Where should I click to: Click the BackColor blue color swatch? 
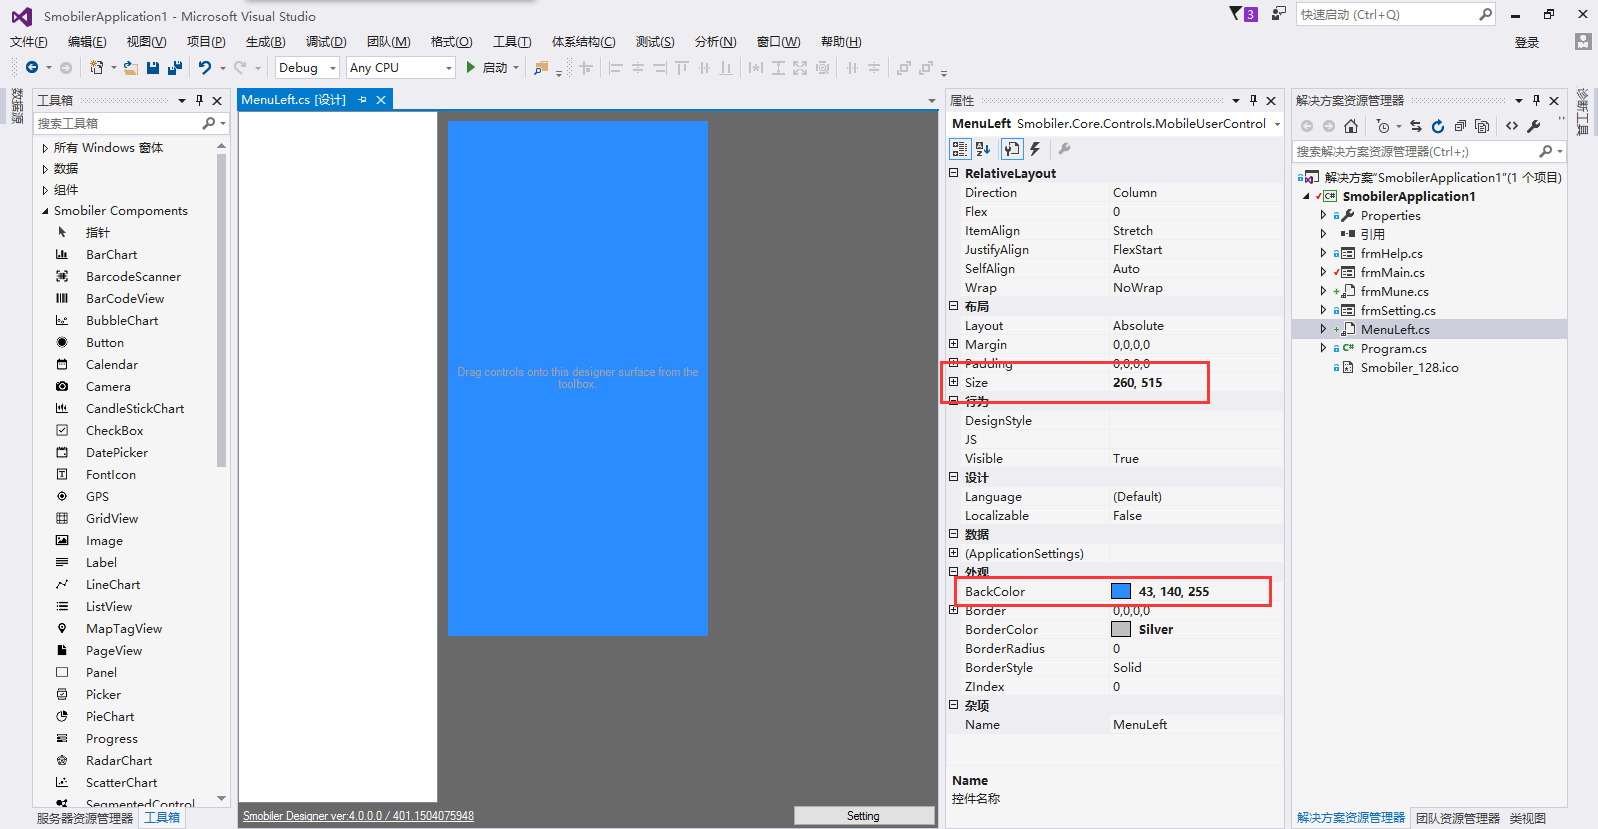point(1121,591)
